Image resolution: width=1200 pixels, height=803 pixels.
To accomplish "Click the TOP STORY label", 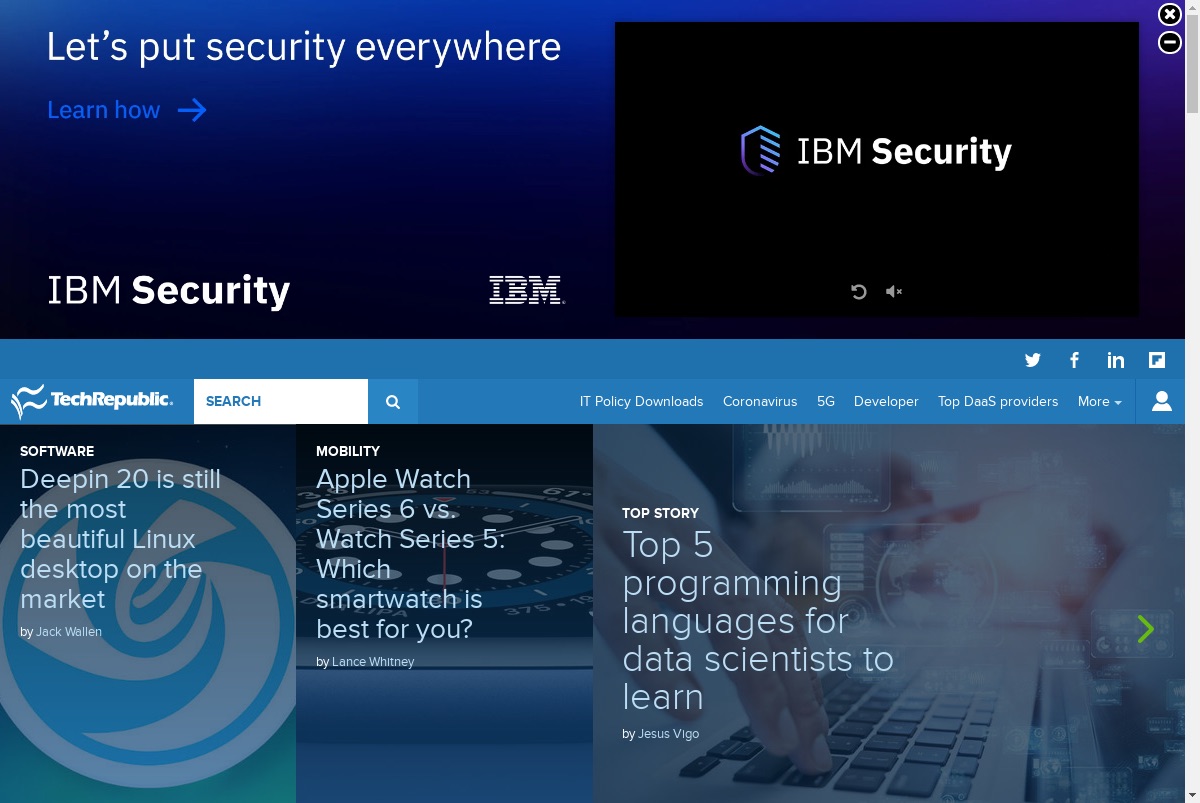I will click(660, 513).
